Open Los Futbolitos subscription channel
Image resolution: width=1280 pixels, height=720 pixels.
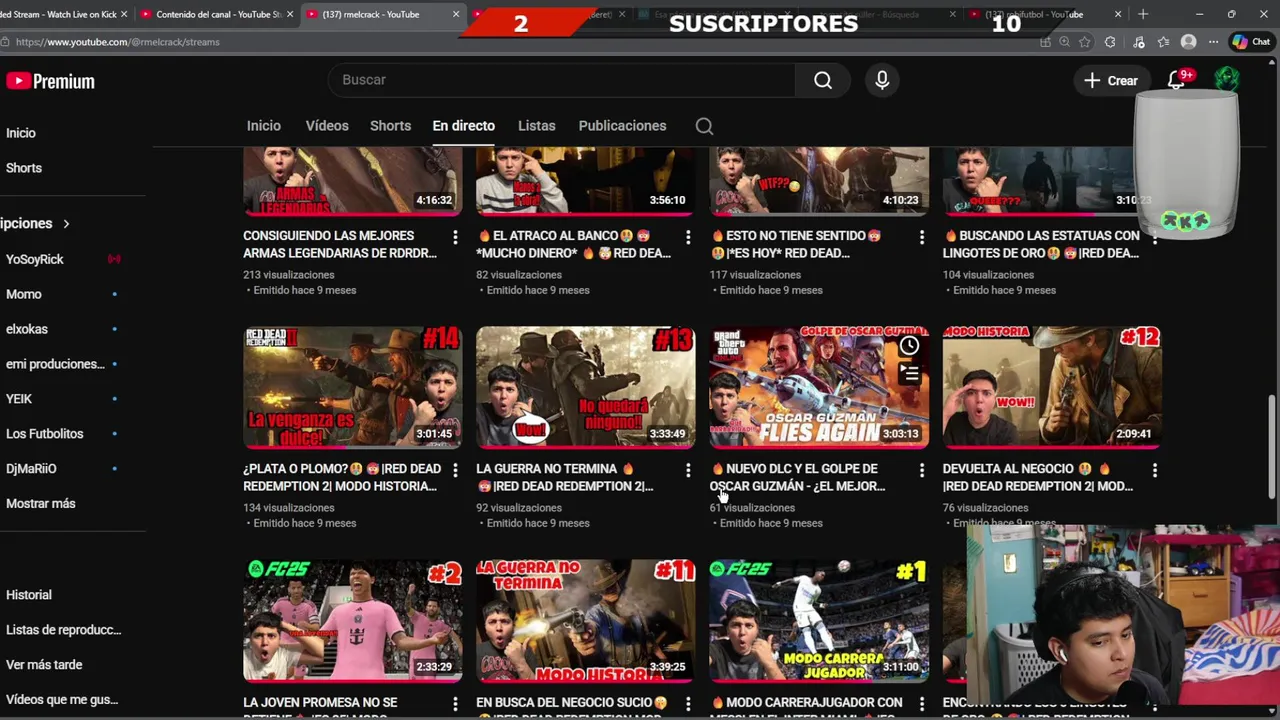[x=45, y=434]
